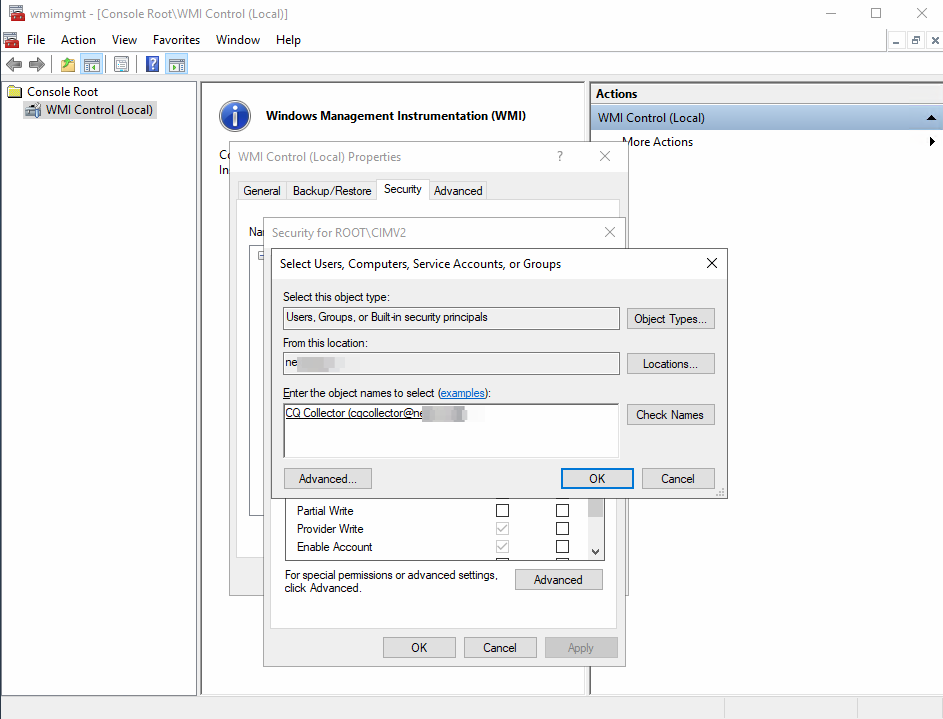Close the WMI Control (Local) Properties dialog

click(605, 156)
